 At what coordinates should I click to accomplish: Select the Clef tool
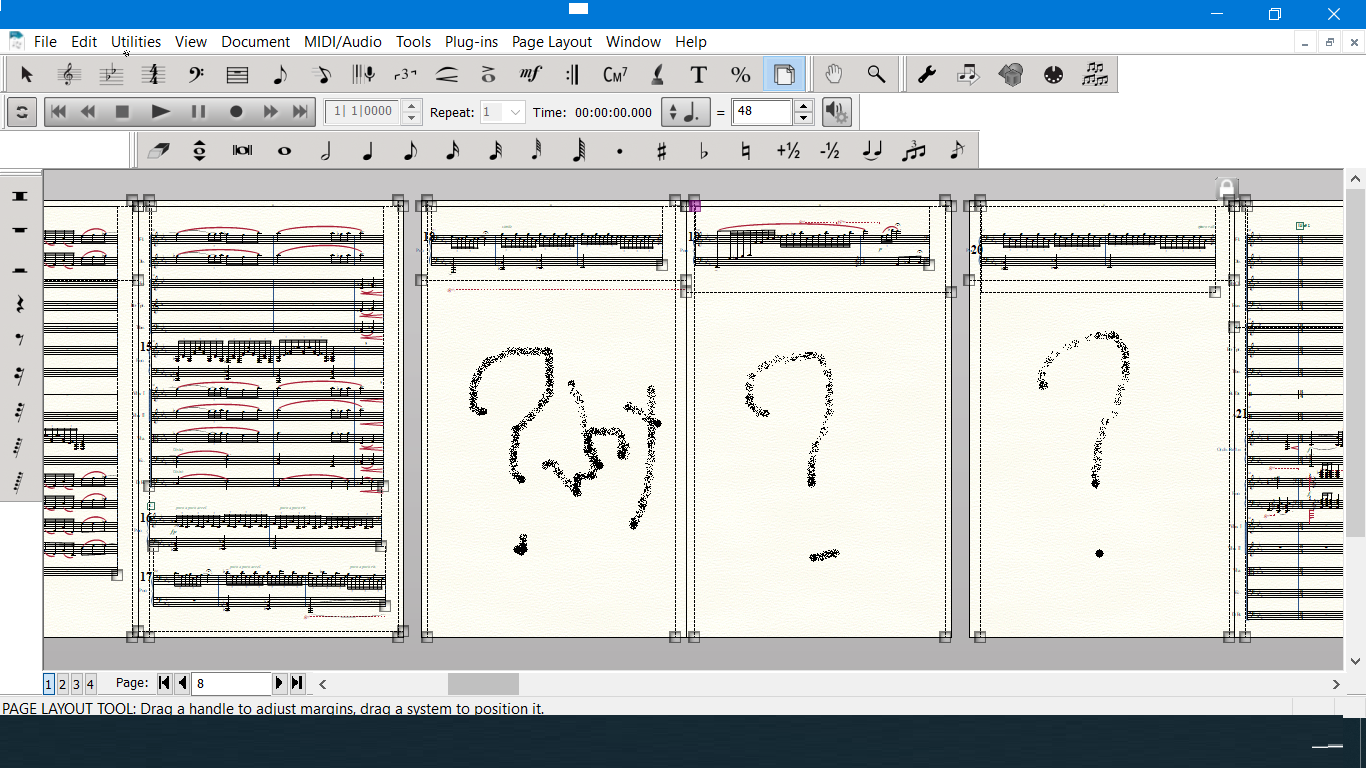[x=68, y=75]
